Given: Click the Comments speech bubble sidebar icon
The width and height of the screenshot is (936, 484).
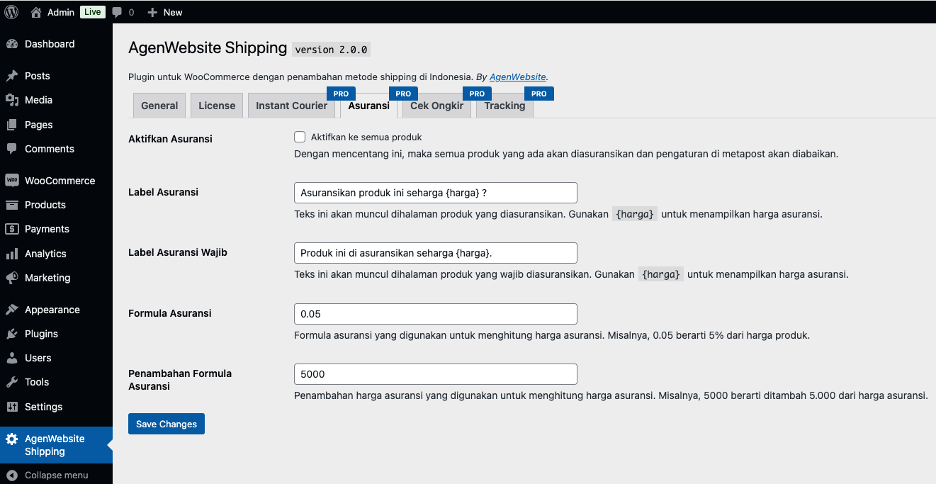Looking at the screenshot, I should tap(12, 149).
